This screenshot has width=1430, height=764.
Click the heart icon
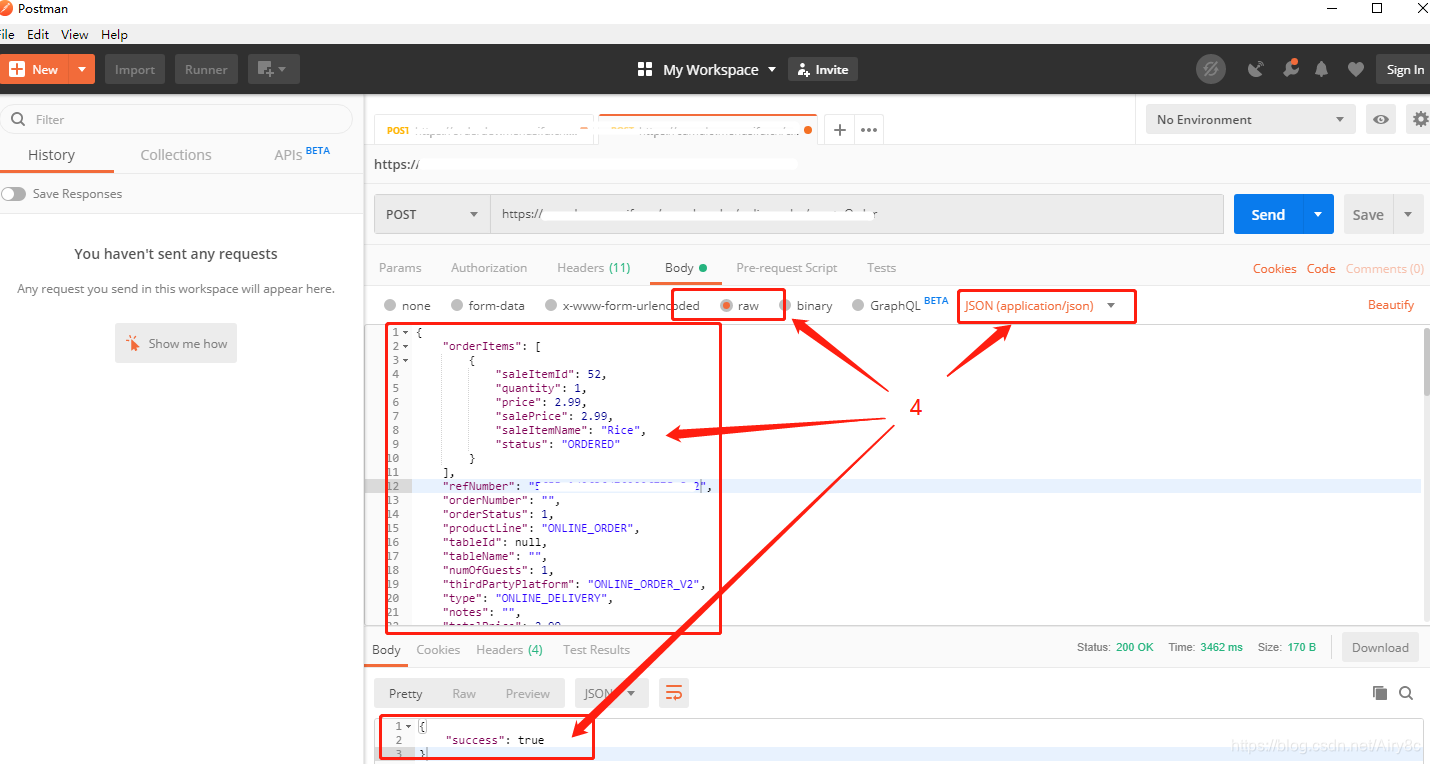pos(1355,69)
